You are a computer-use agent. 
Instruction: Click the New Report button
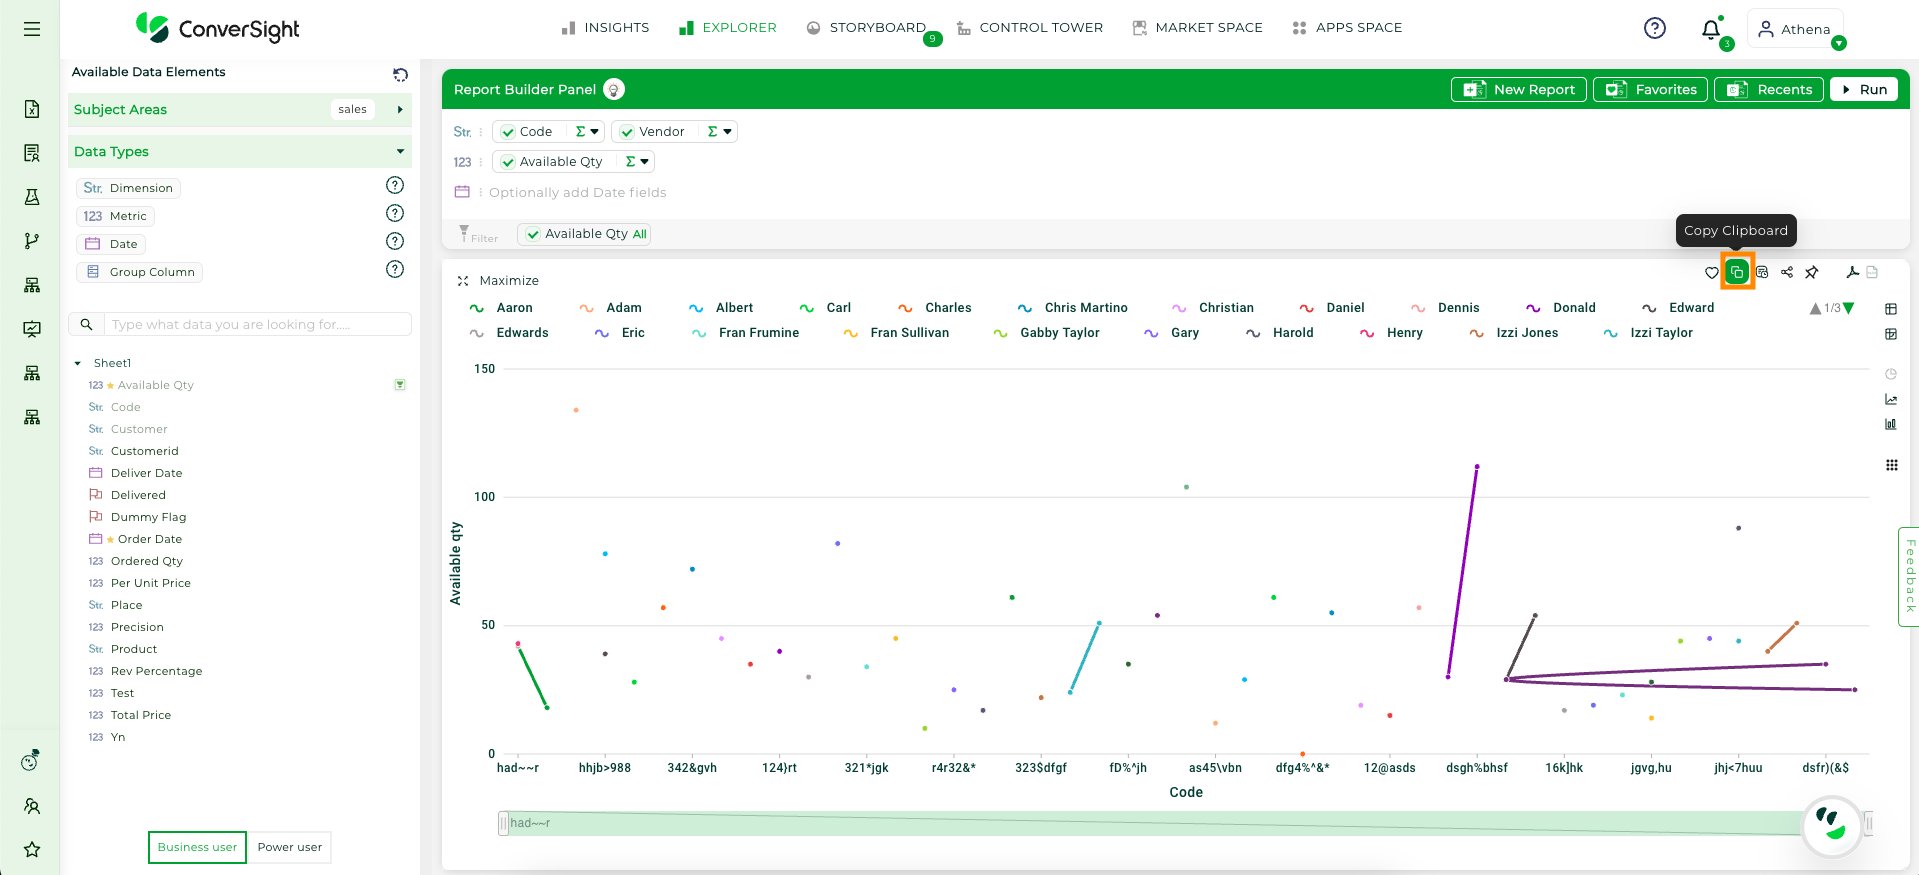coord(1519,90)
